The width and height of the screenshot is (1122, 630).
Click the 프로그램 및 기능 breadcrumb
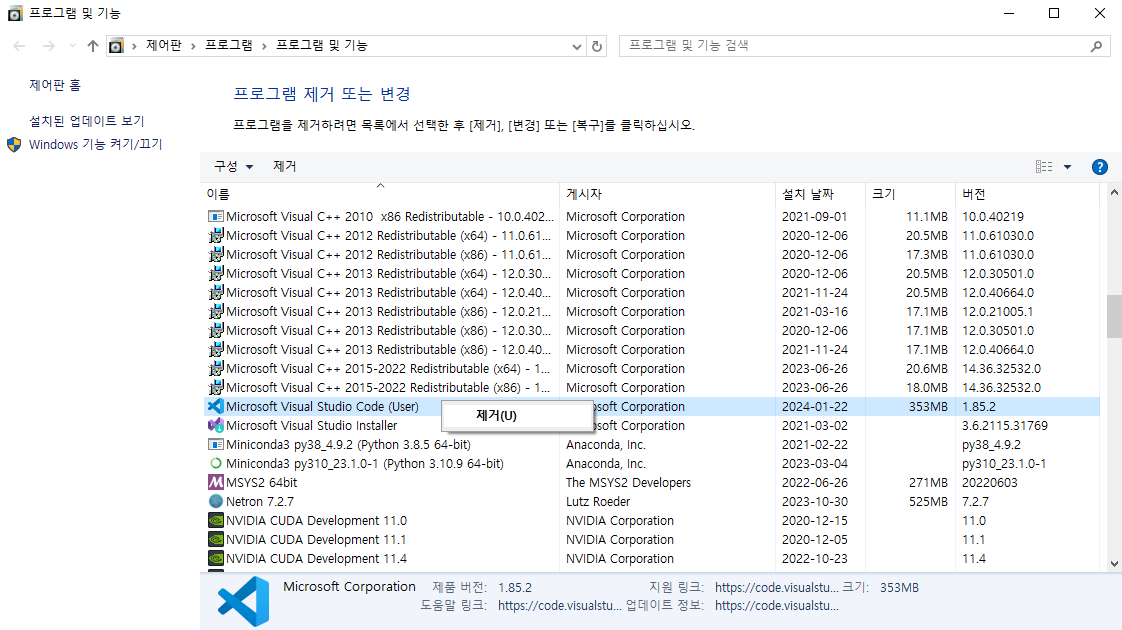(322, 45)
